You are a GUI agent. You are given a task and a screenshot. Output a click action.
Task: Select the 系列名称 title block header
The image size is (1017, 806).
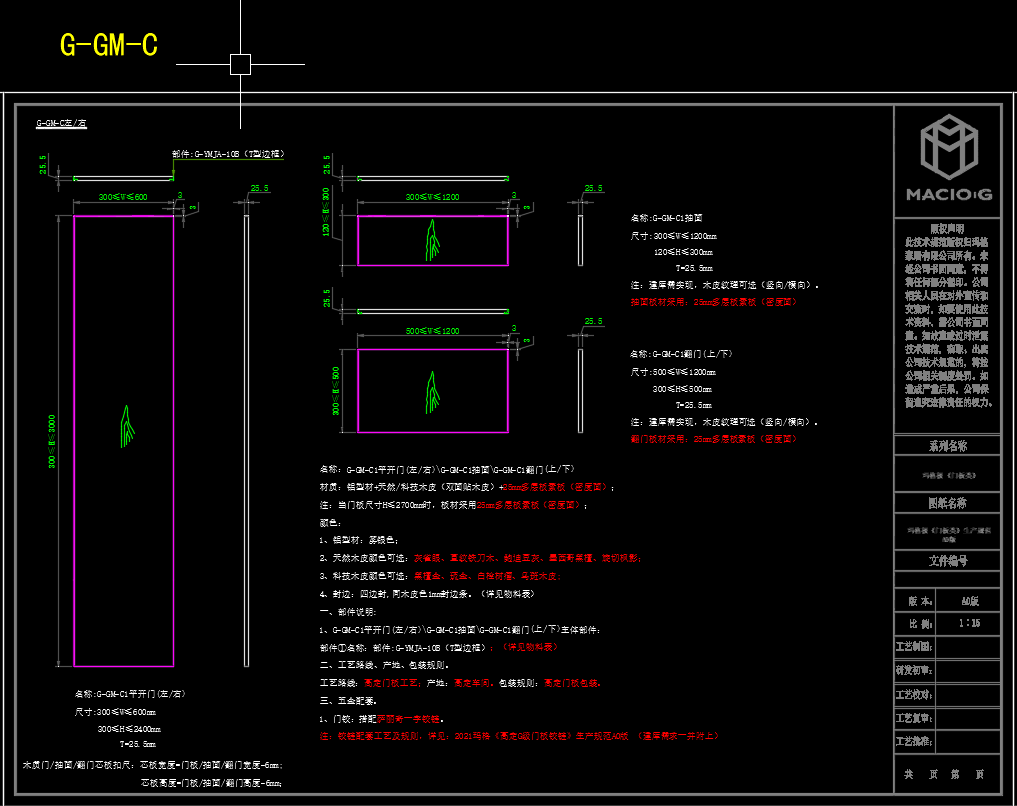tap(947, 446)
